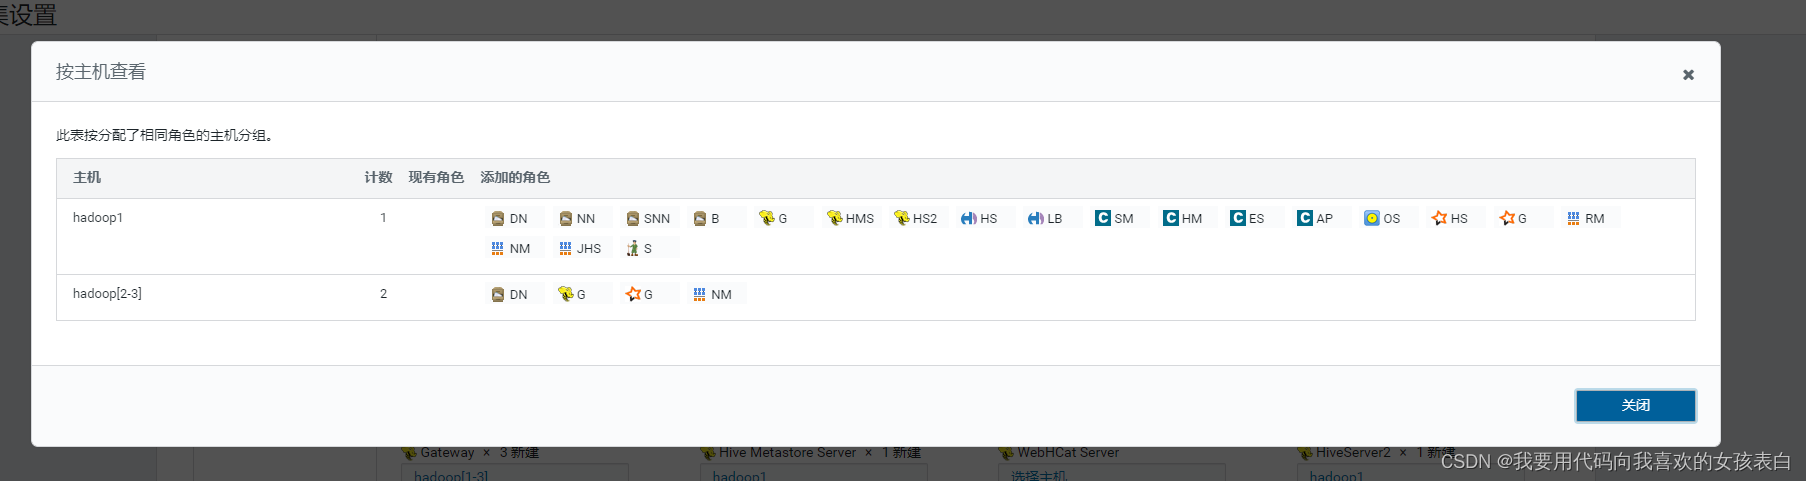Select the hadoop[2-3] host group cell
Image resolution: width=1806 pixels, height=481 pixels.
[107, 294]
